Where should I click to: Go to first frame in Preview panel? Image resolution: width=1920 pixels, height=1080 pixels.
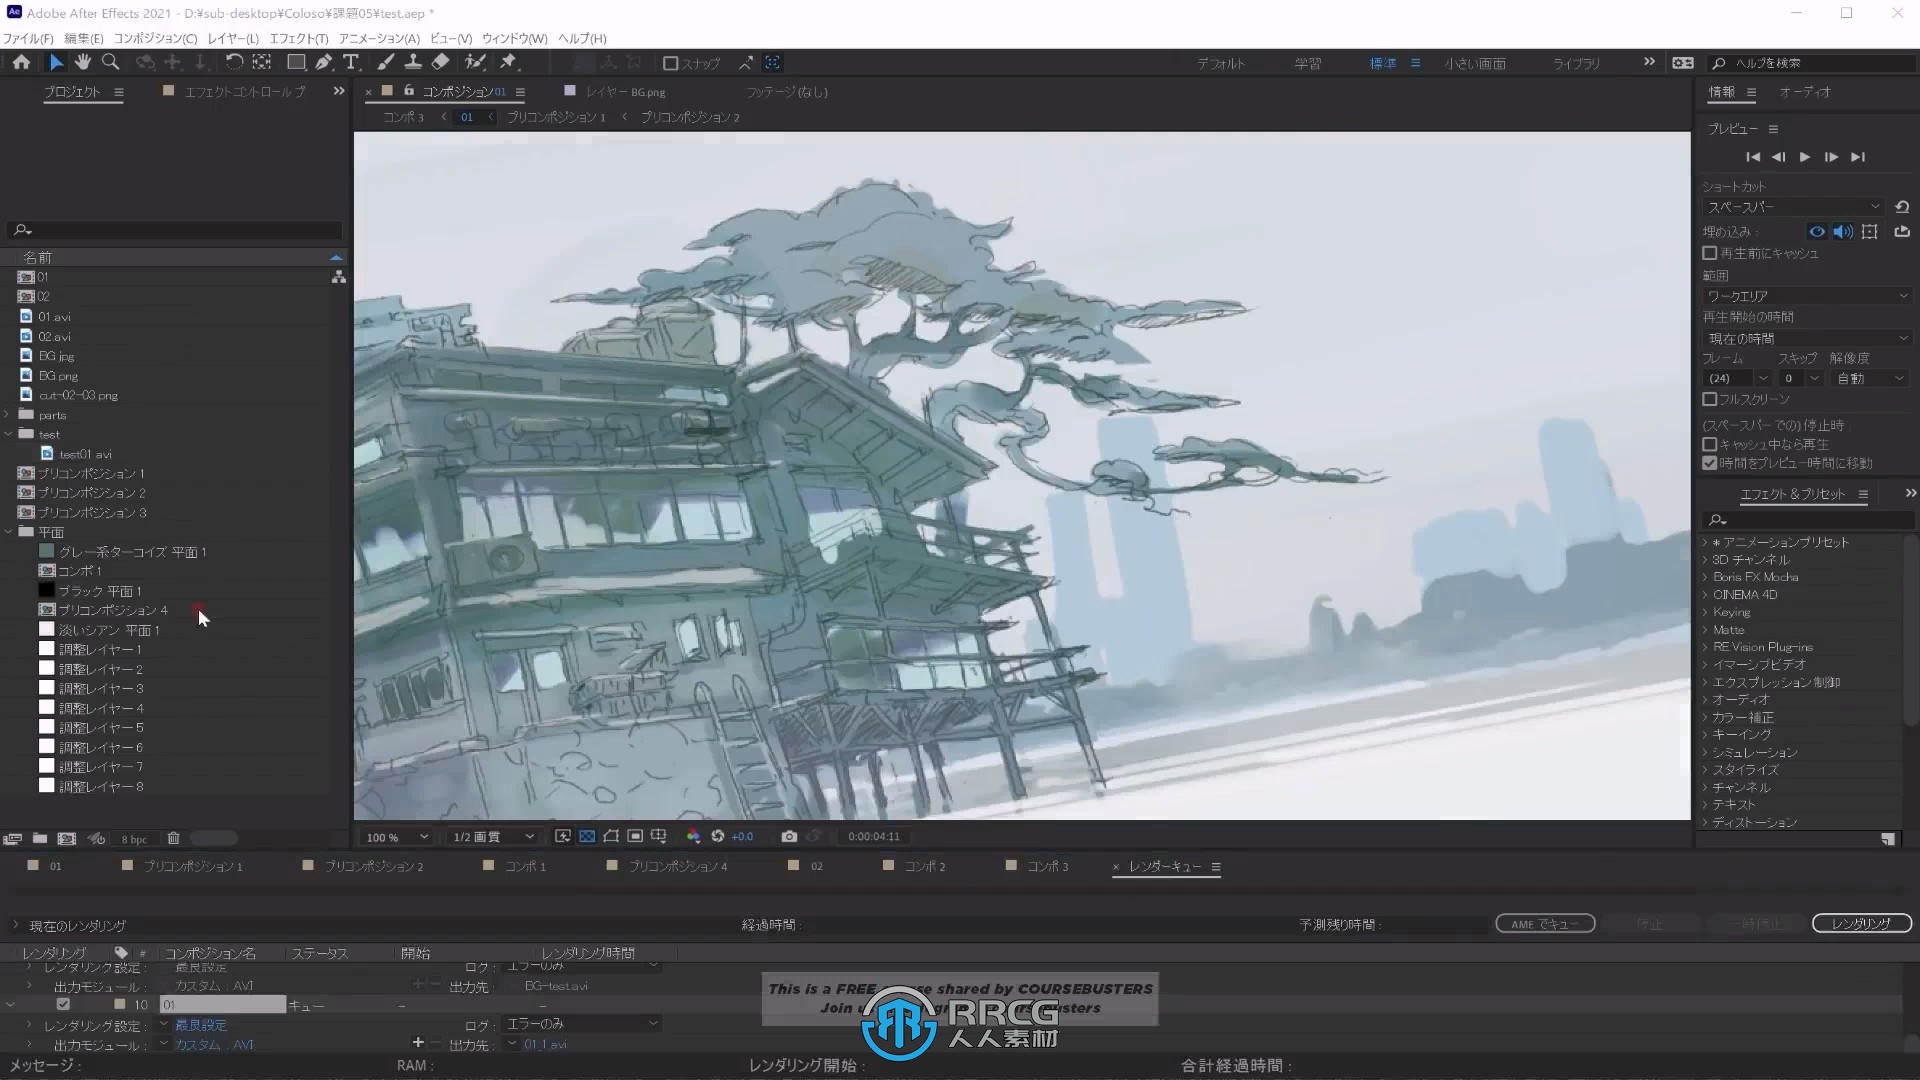pos(1753,157)
